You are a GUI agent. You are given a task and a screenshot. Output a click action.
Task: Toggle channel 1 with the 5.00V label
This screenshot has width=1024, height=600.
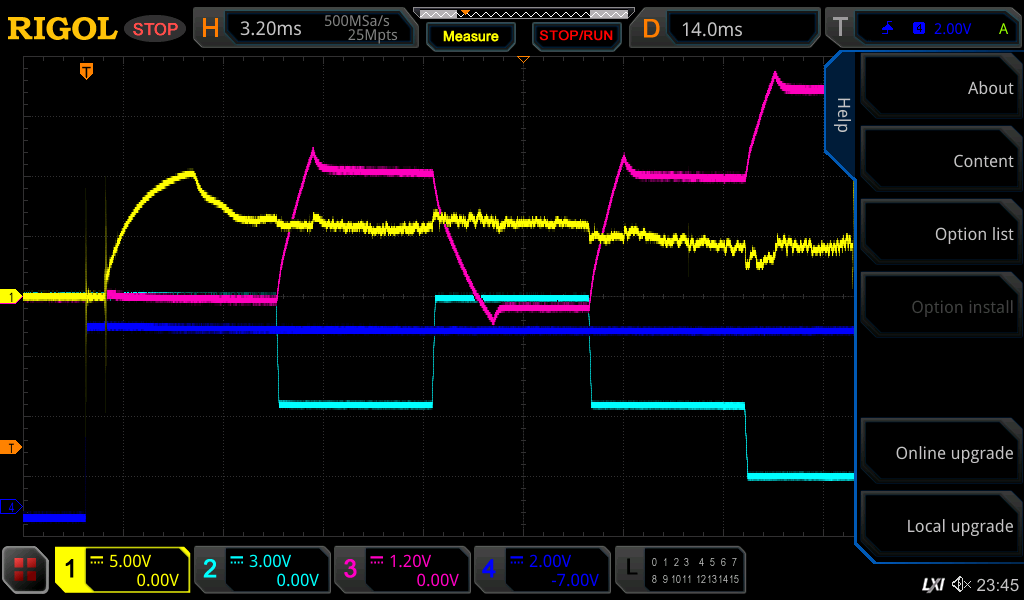point(122,570)
